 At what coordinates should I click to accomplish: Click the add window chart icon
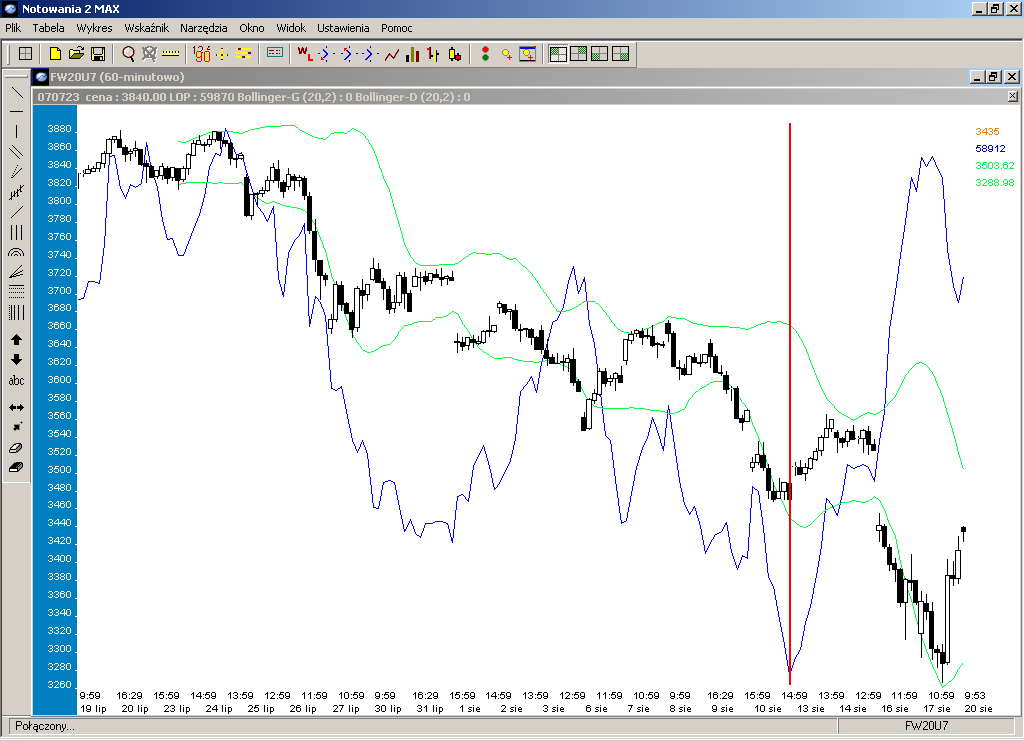tap(527, 54)
